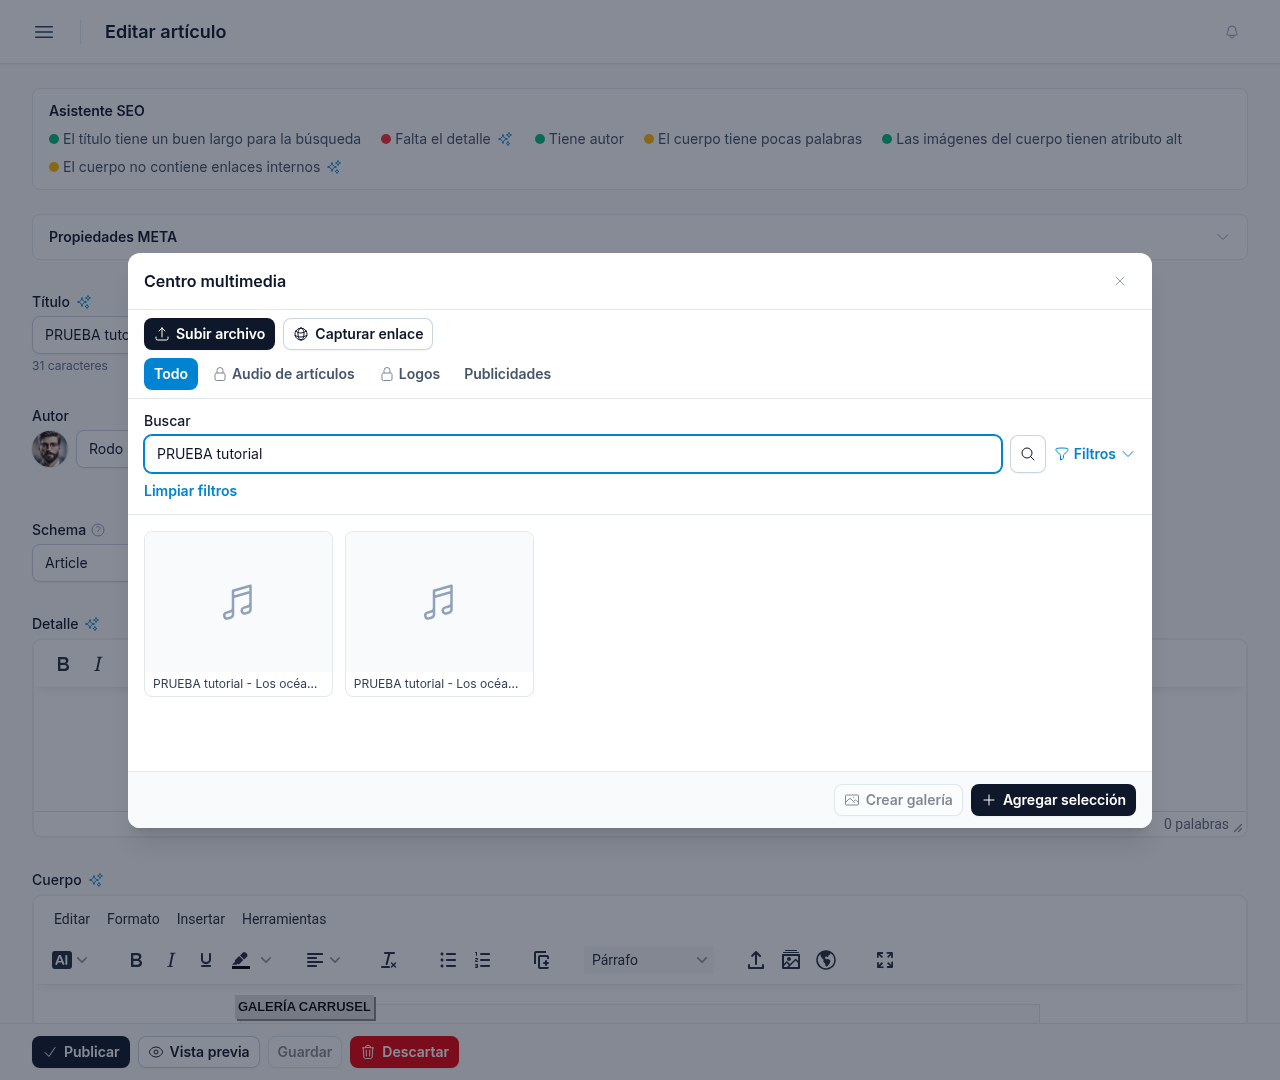Click the search magnifier button

[1028, 454]
